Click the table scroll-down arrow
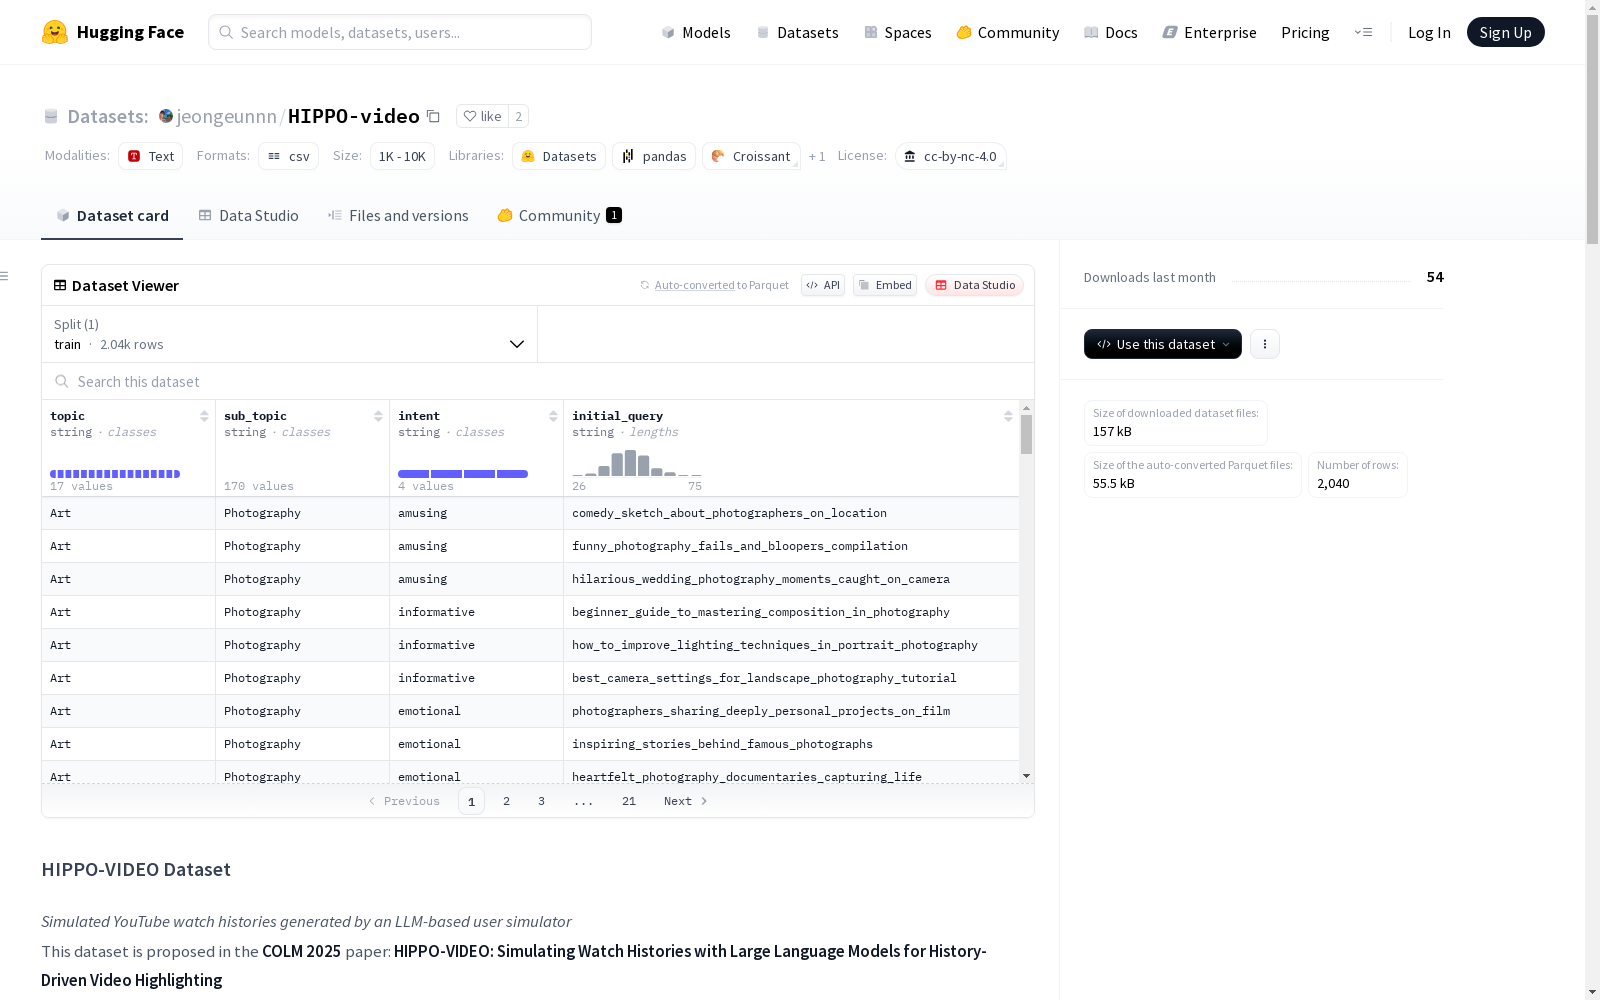This screenshot has height=1000, width=1600. [1026, 776]
